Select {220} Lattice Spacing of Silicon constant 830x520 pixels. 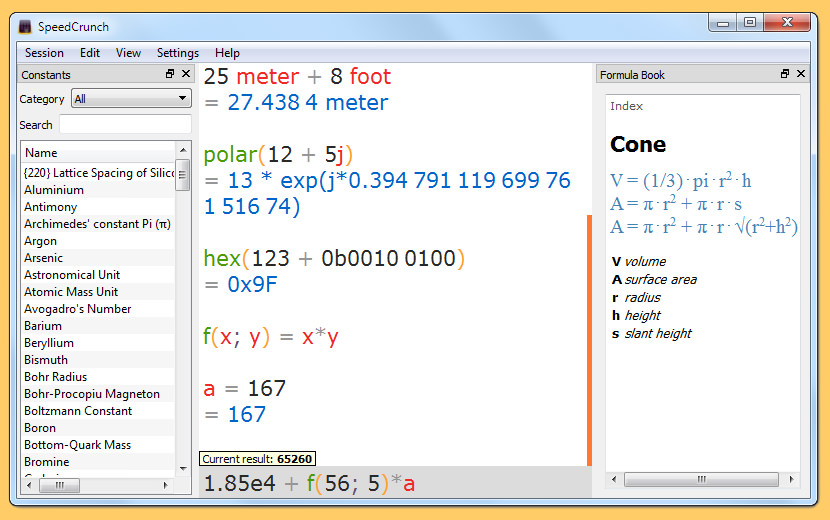pyautogui.click(x=98, y=173)
